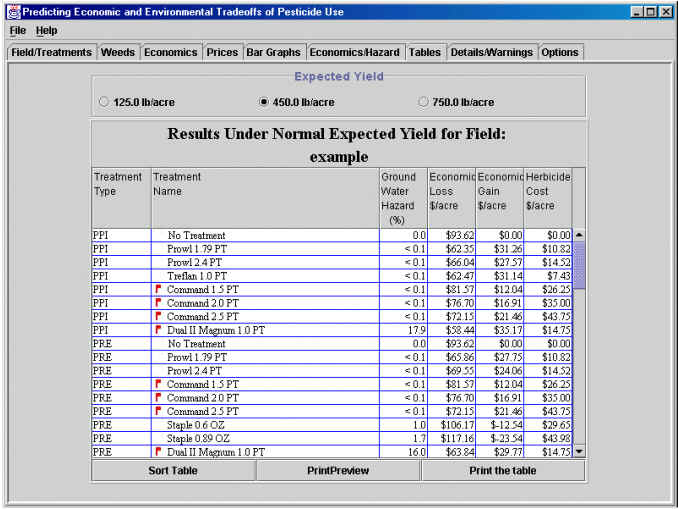Click the PrintPreview button

[x=338, y=470]
